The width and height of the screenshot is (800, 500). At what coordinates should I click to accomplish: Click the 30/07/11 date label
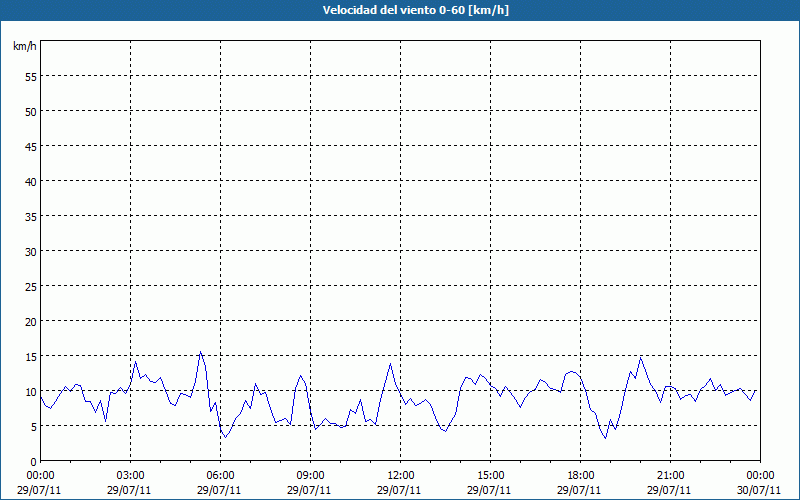pyautogui.click(x=759, y=490)
